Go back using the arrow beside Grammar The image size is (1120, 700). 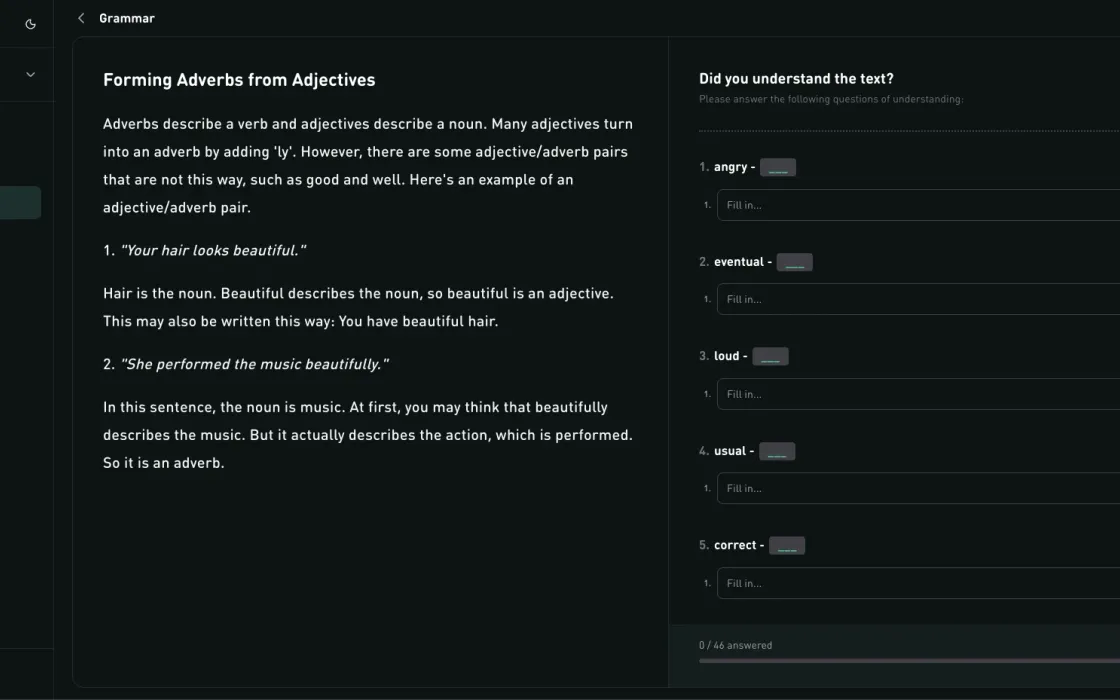(x=81, y=19)
